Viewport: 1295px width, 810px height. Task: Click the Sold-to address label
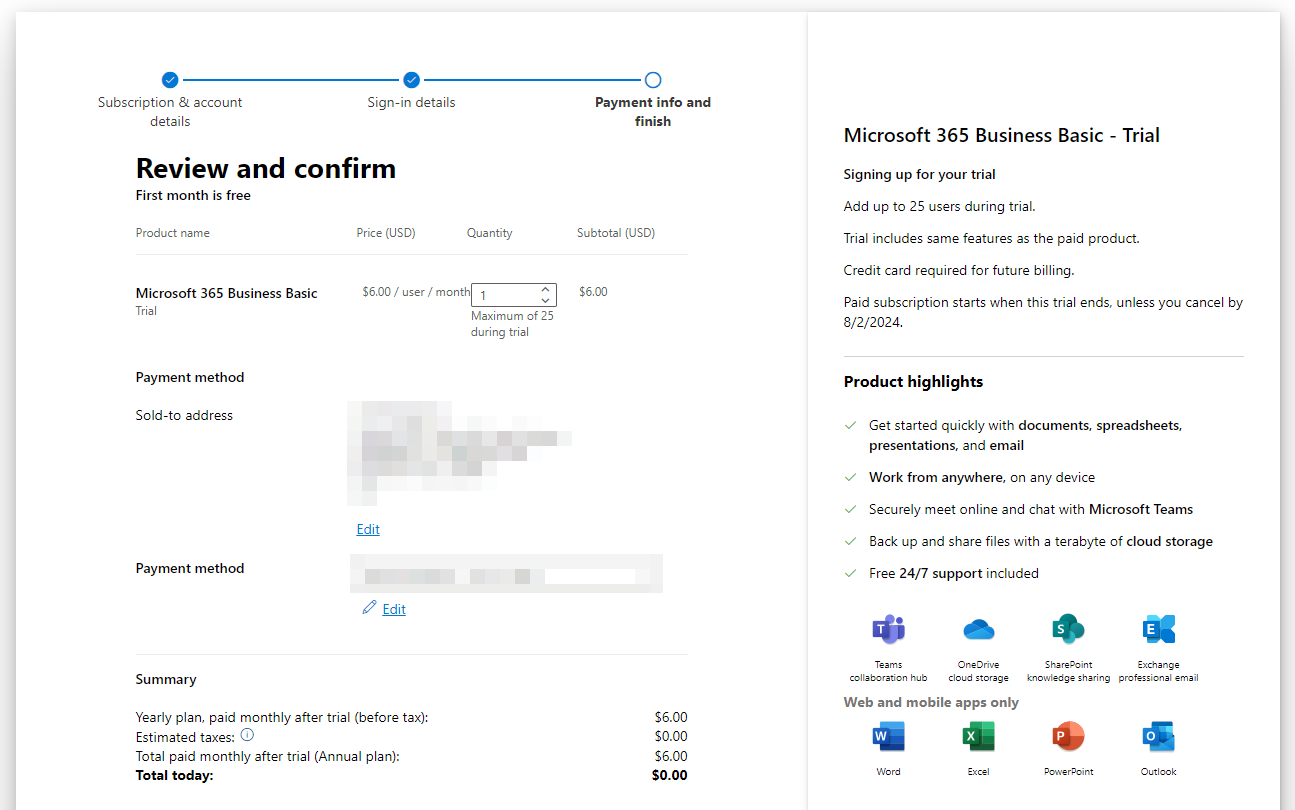tap(184, 415)
